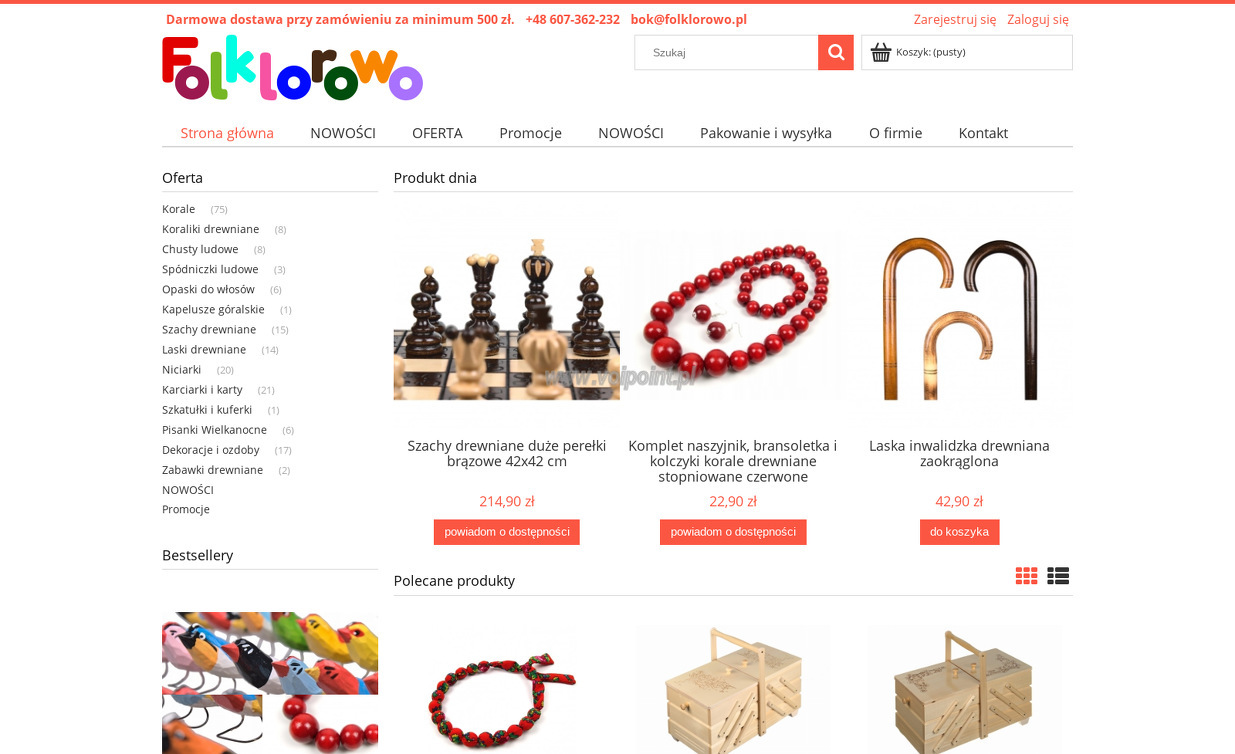Screen dimensions: 1235x754
Task: Open the wooden walking cane product image
Action: click(x=959, y=317)
